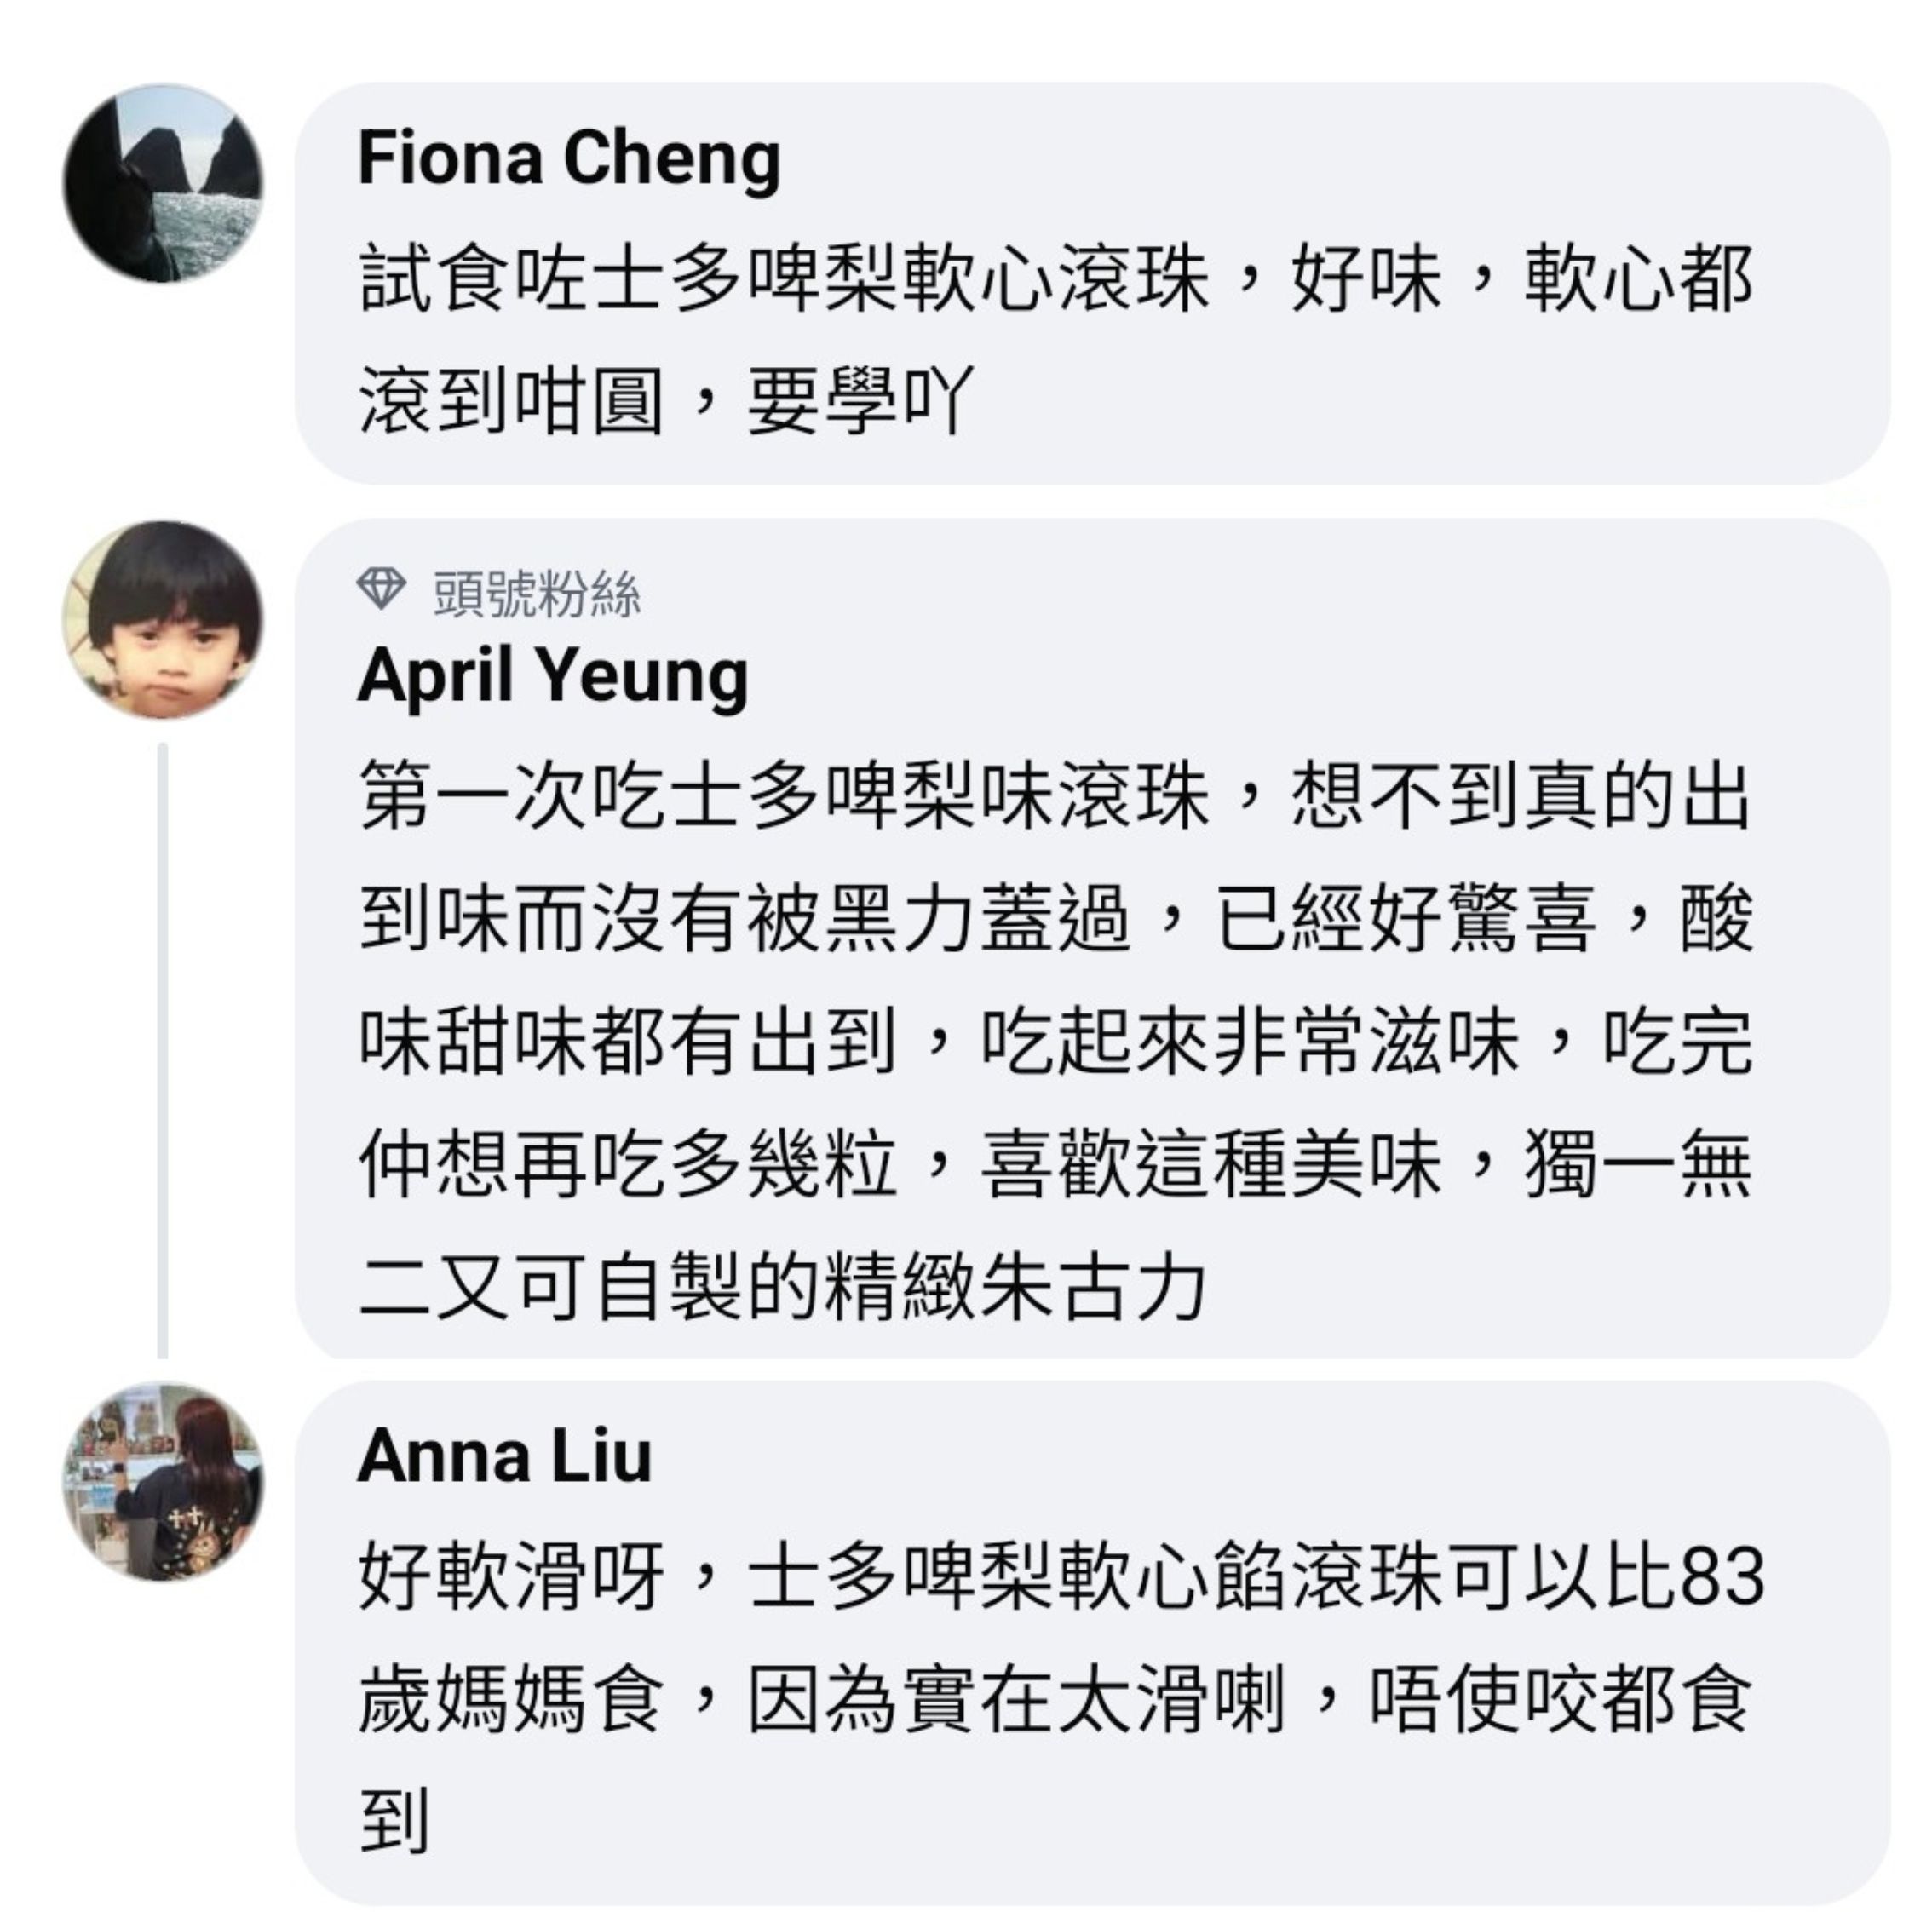Click the single character 到 ending Anna's comment
This screenshot has width=1932, height=1912.
(395, 1821)
